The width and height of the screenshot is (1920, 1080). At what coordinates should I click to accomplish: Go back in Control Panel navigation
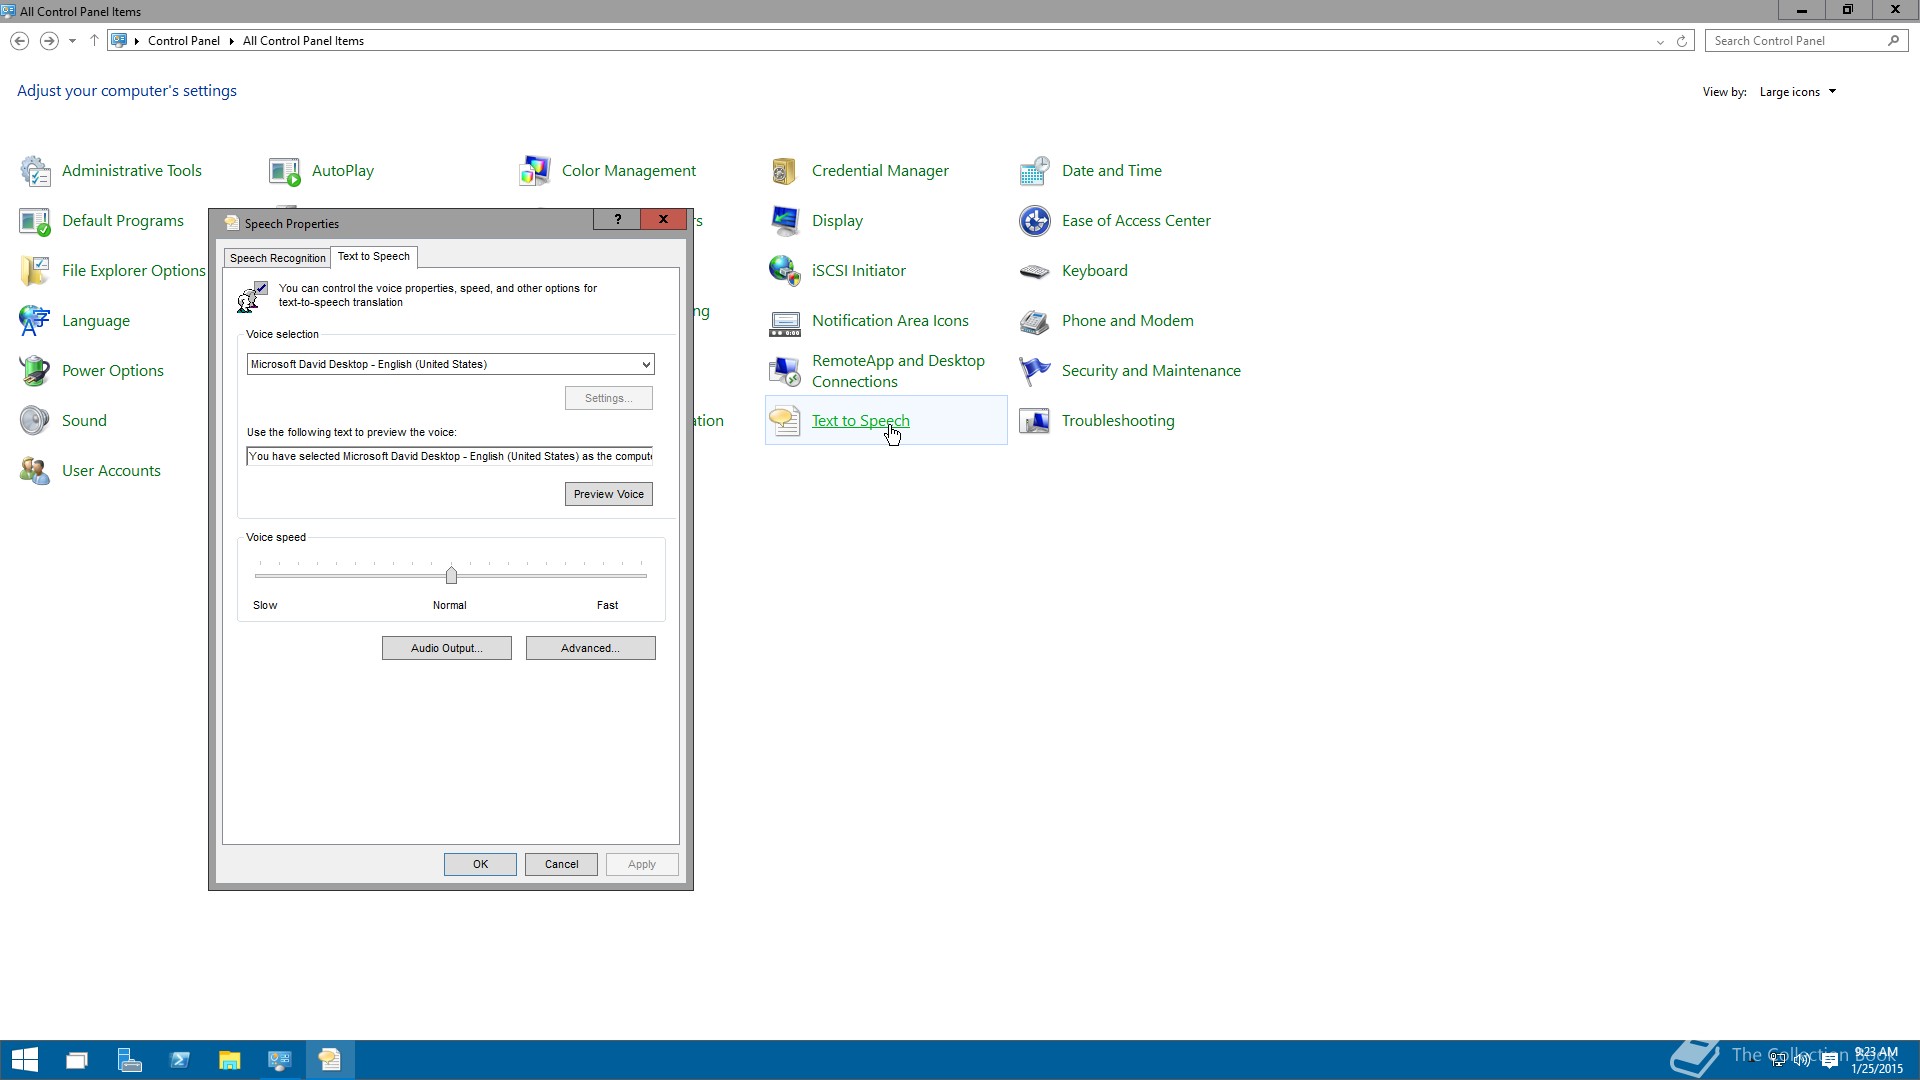pos(19,41)
